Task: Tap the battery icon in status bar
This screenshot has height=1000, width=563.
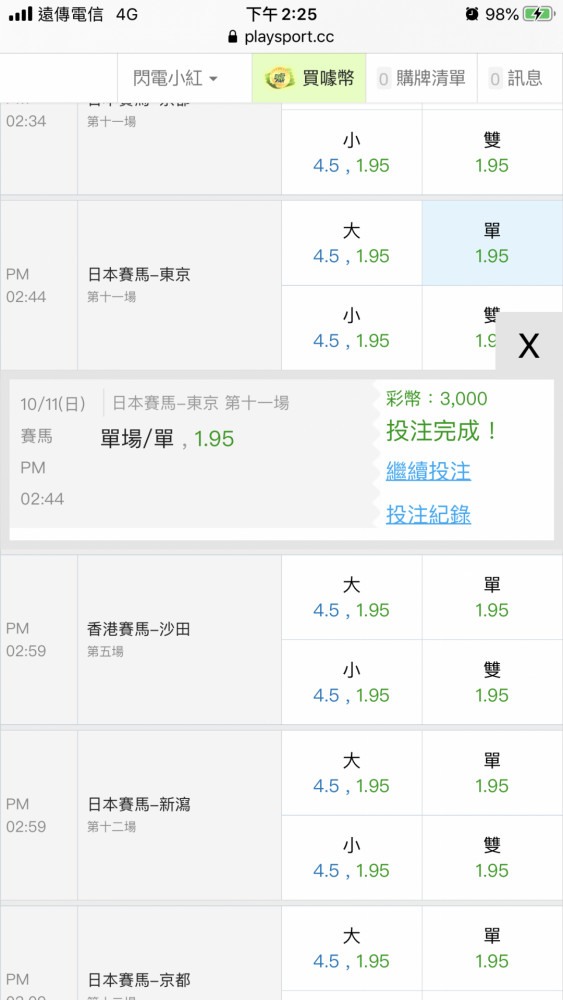Action: (538, 14)
